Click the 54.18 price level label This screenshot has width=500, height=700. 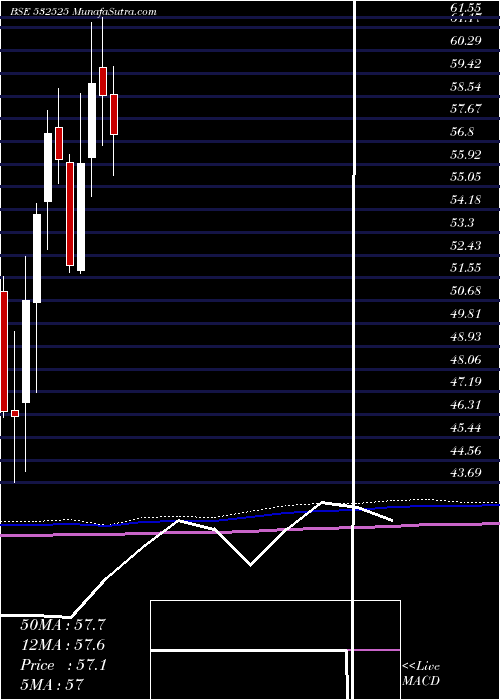[x=466, y=200]
